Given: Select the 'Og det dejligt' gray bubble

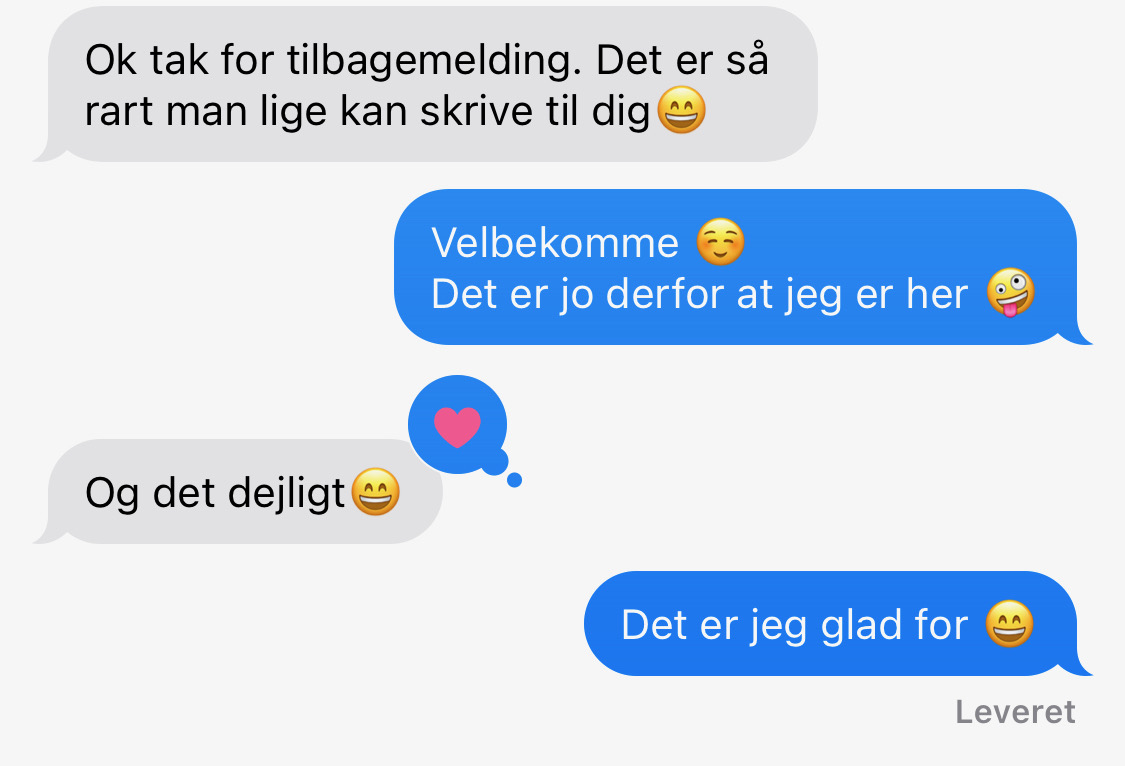Looking at the screenshot, I should pyautogui.click(x=238, y=491).
